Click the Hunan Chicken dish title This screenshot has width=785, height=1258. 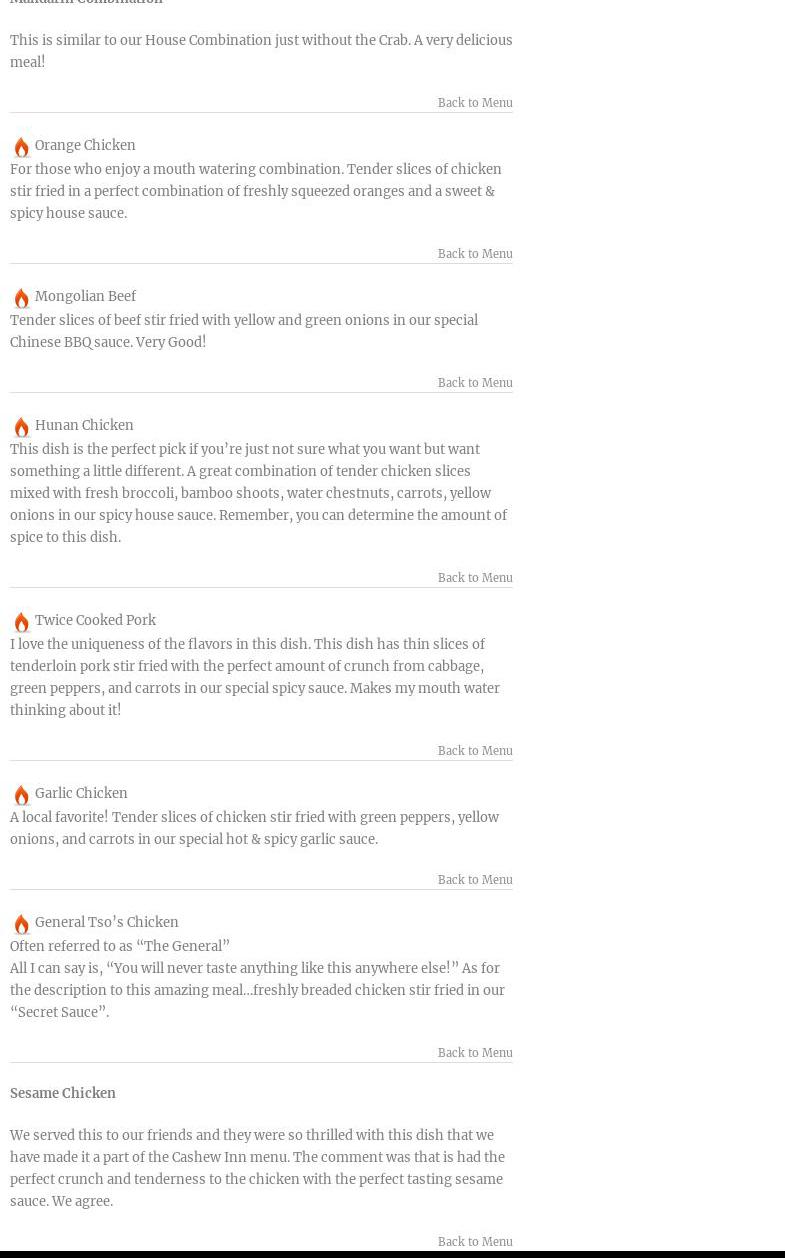[x=84, y=426]
